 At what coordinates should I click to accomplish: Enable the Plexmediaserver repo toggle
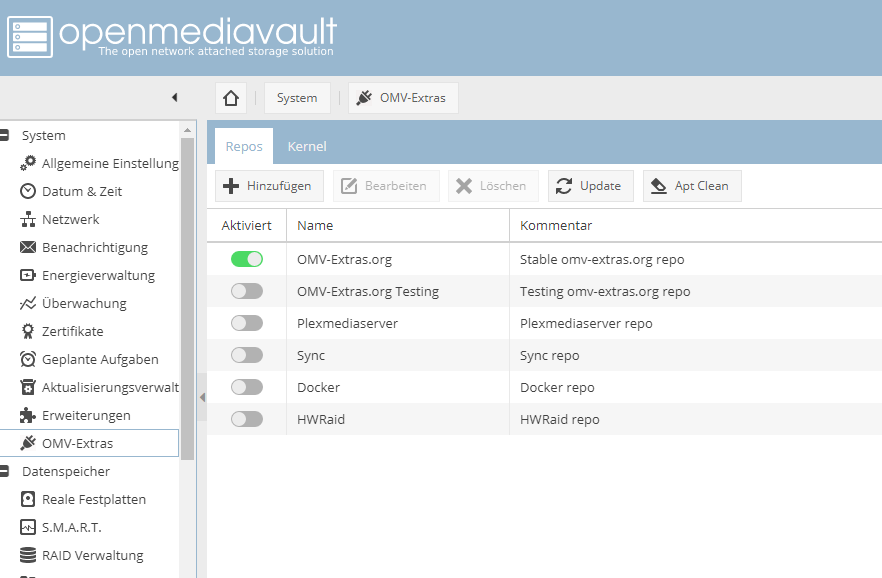pyautogui.click(x=247, y=323)
